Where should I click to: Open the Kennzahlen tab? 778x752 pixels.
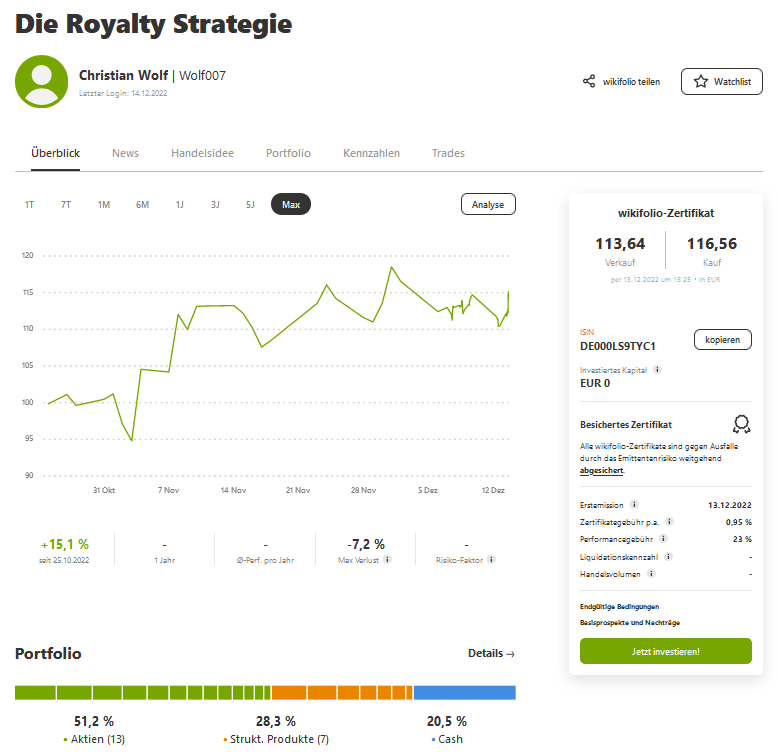click(371, 153)
